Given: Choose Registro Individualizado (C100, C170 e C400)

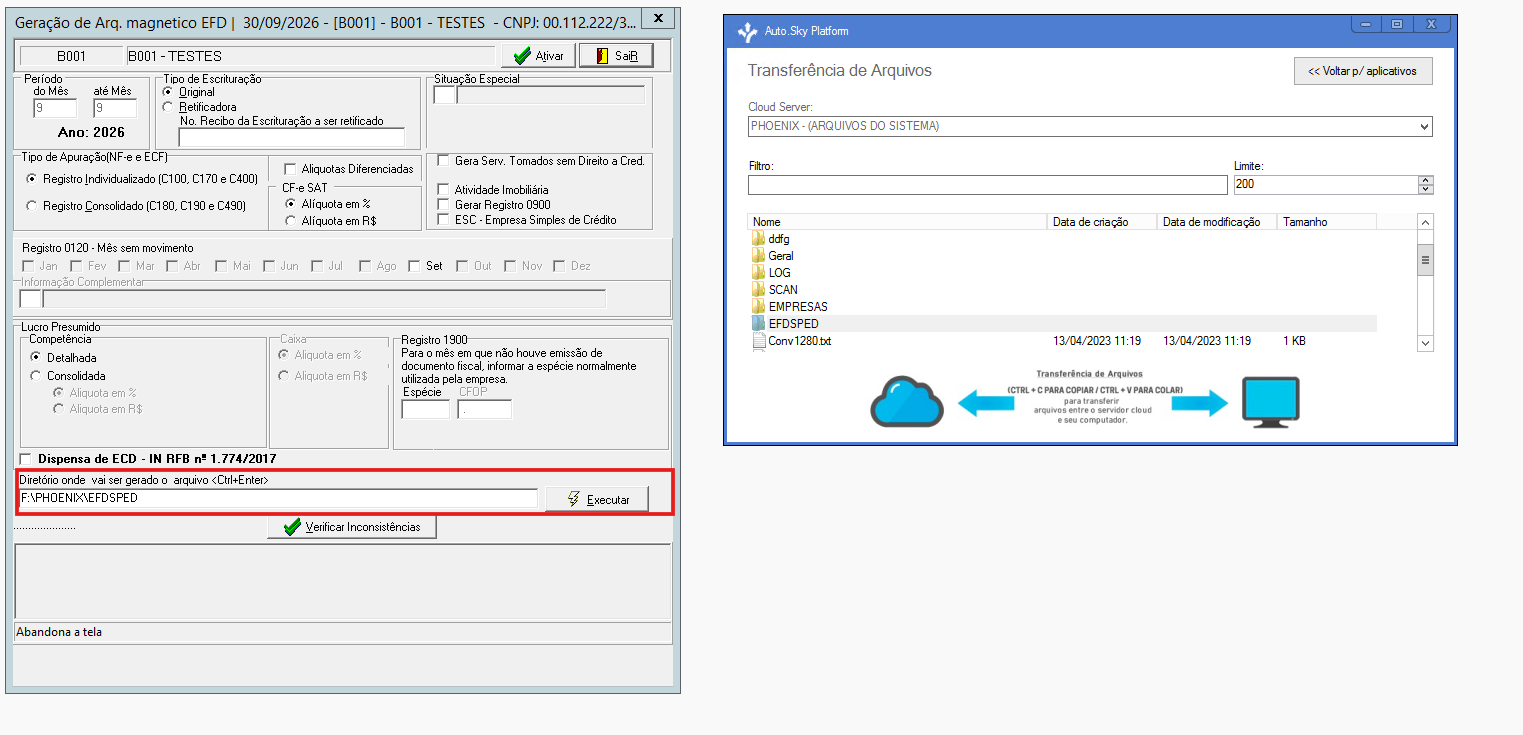Looking at the screenshot, I should point(34,179).
